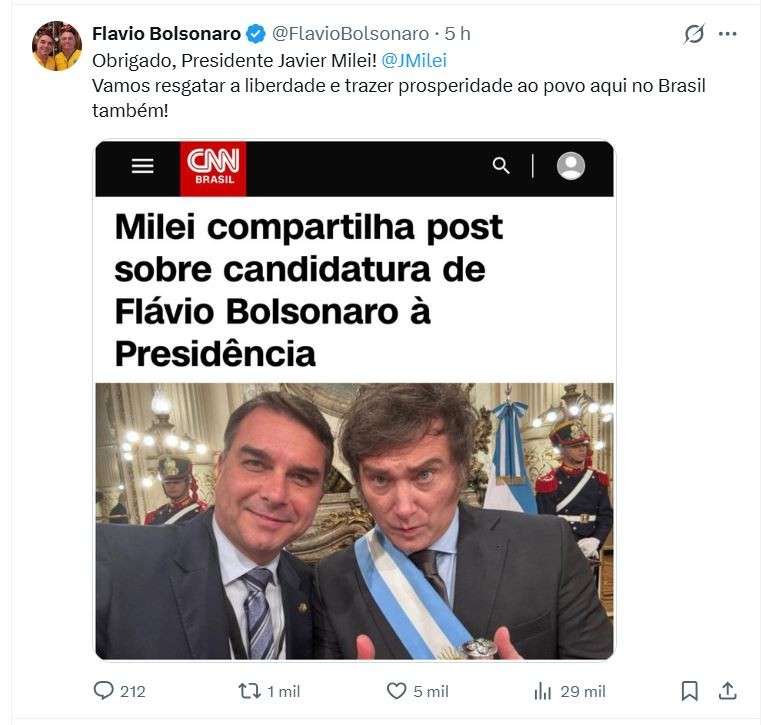761x725 pixels.
Task: Click the magnifier search icon in image
Action: pos(501,166)
